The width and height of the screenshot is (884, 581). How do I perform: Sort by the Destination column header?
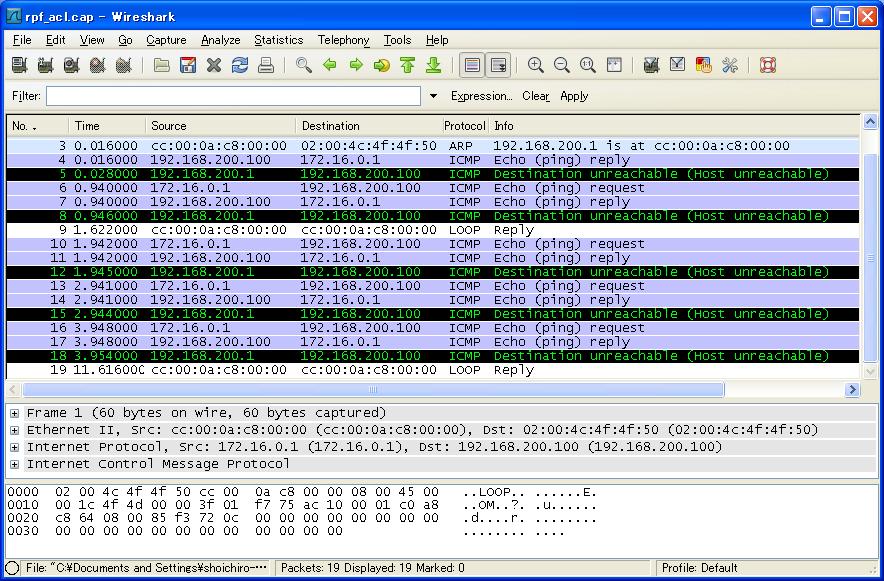point(368,126)
